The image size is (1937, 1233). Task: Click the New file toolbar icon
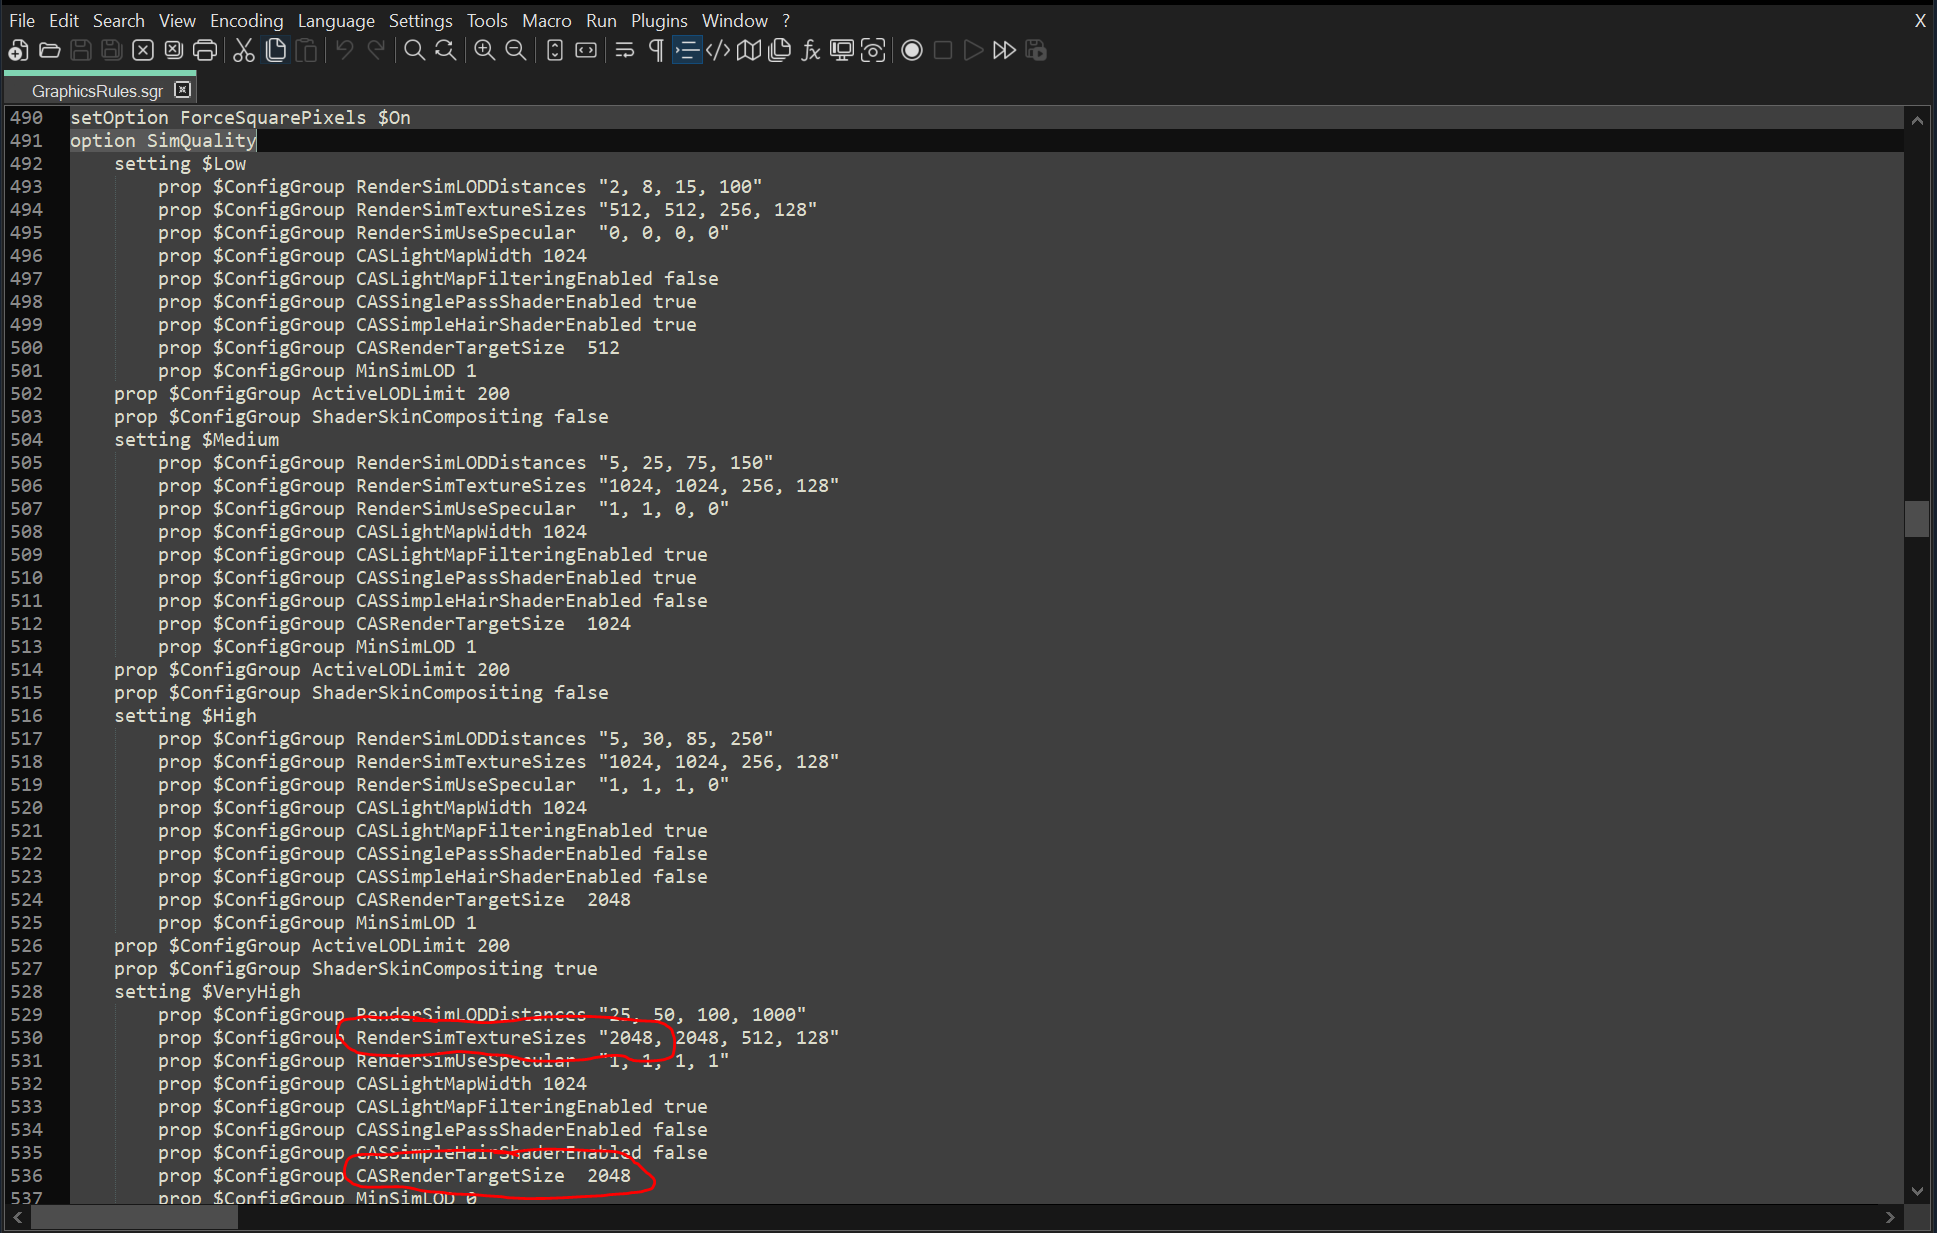tap(18, 50)
